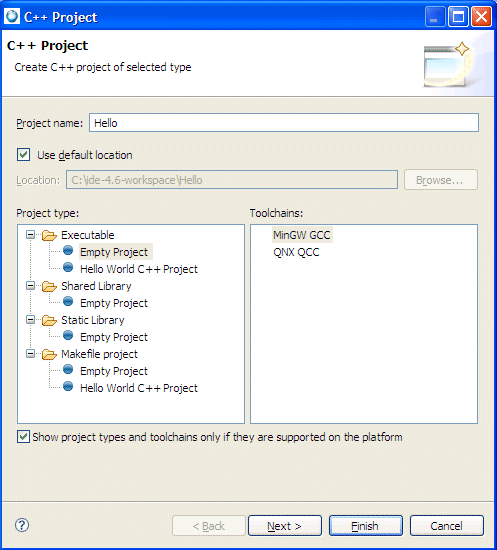Click blue icon of Empty Project under Shared Library
Screen dimensions: 497x550
pyautogui.click(x=68, y=302)
